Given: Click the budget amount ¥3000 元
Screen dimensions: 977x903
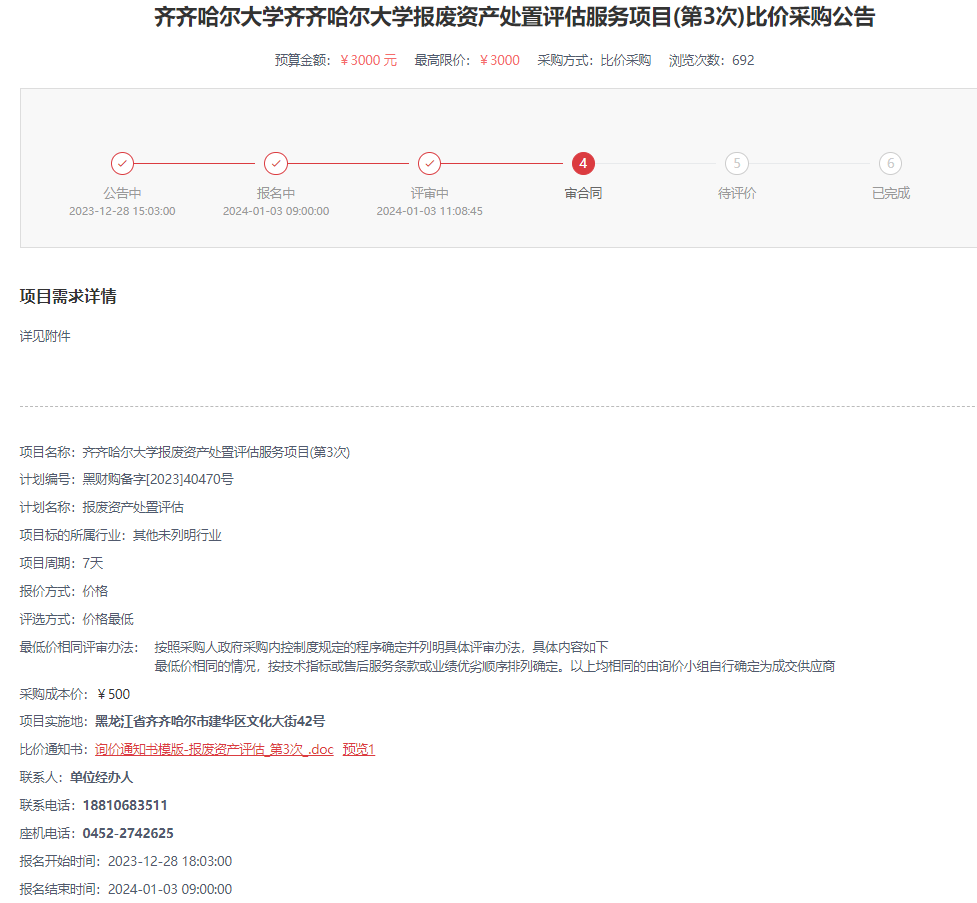Looking at the screenshot, I should point(368,60).
